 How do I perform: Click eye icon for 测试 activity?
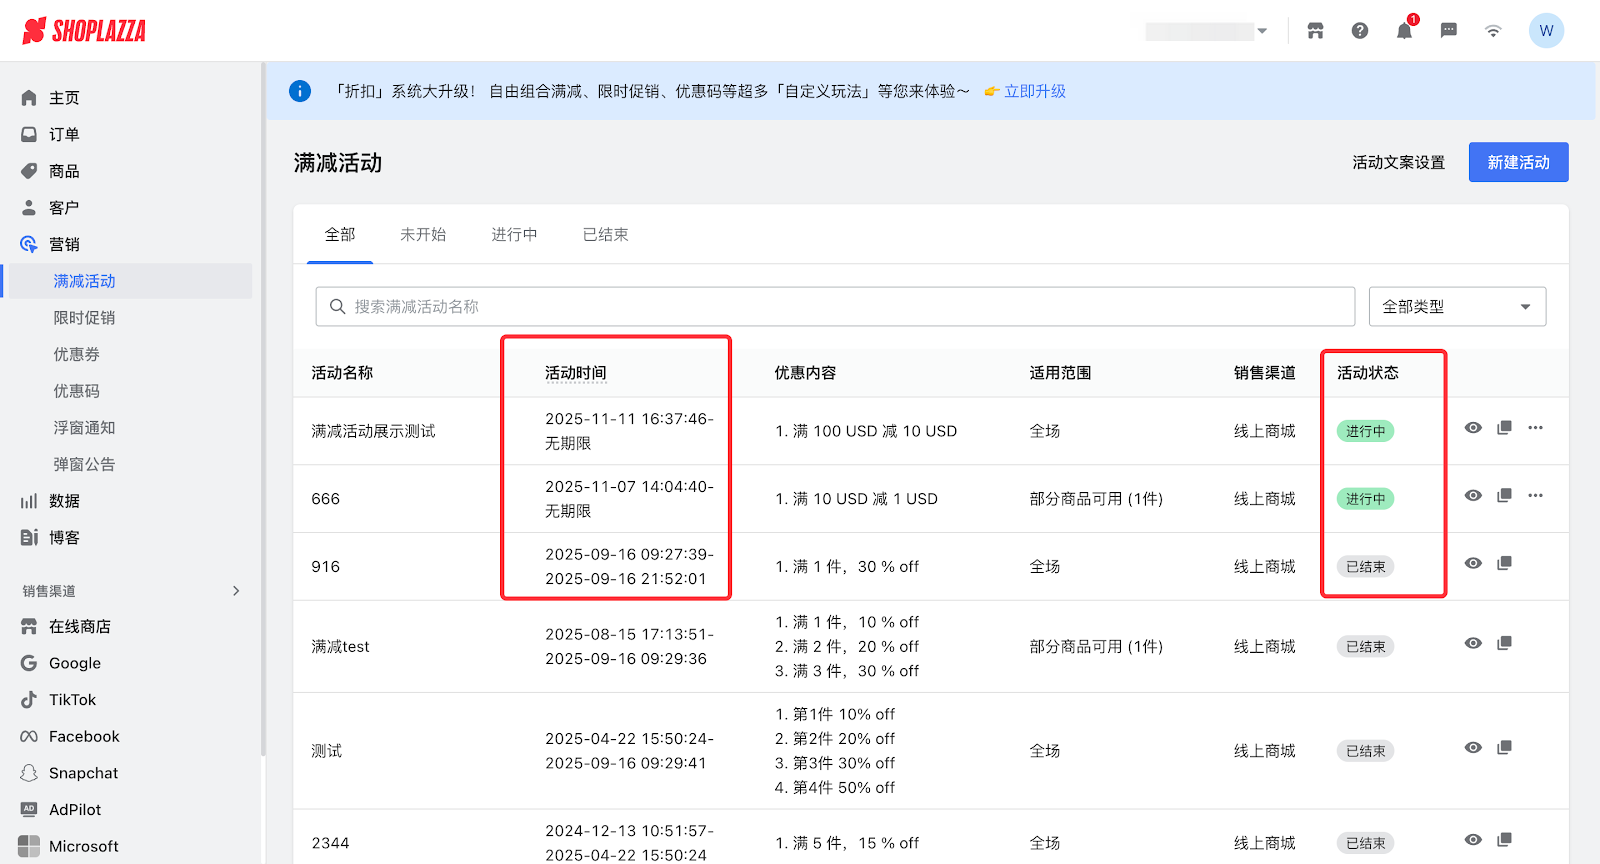[1473, 748]
